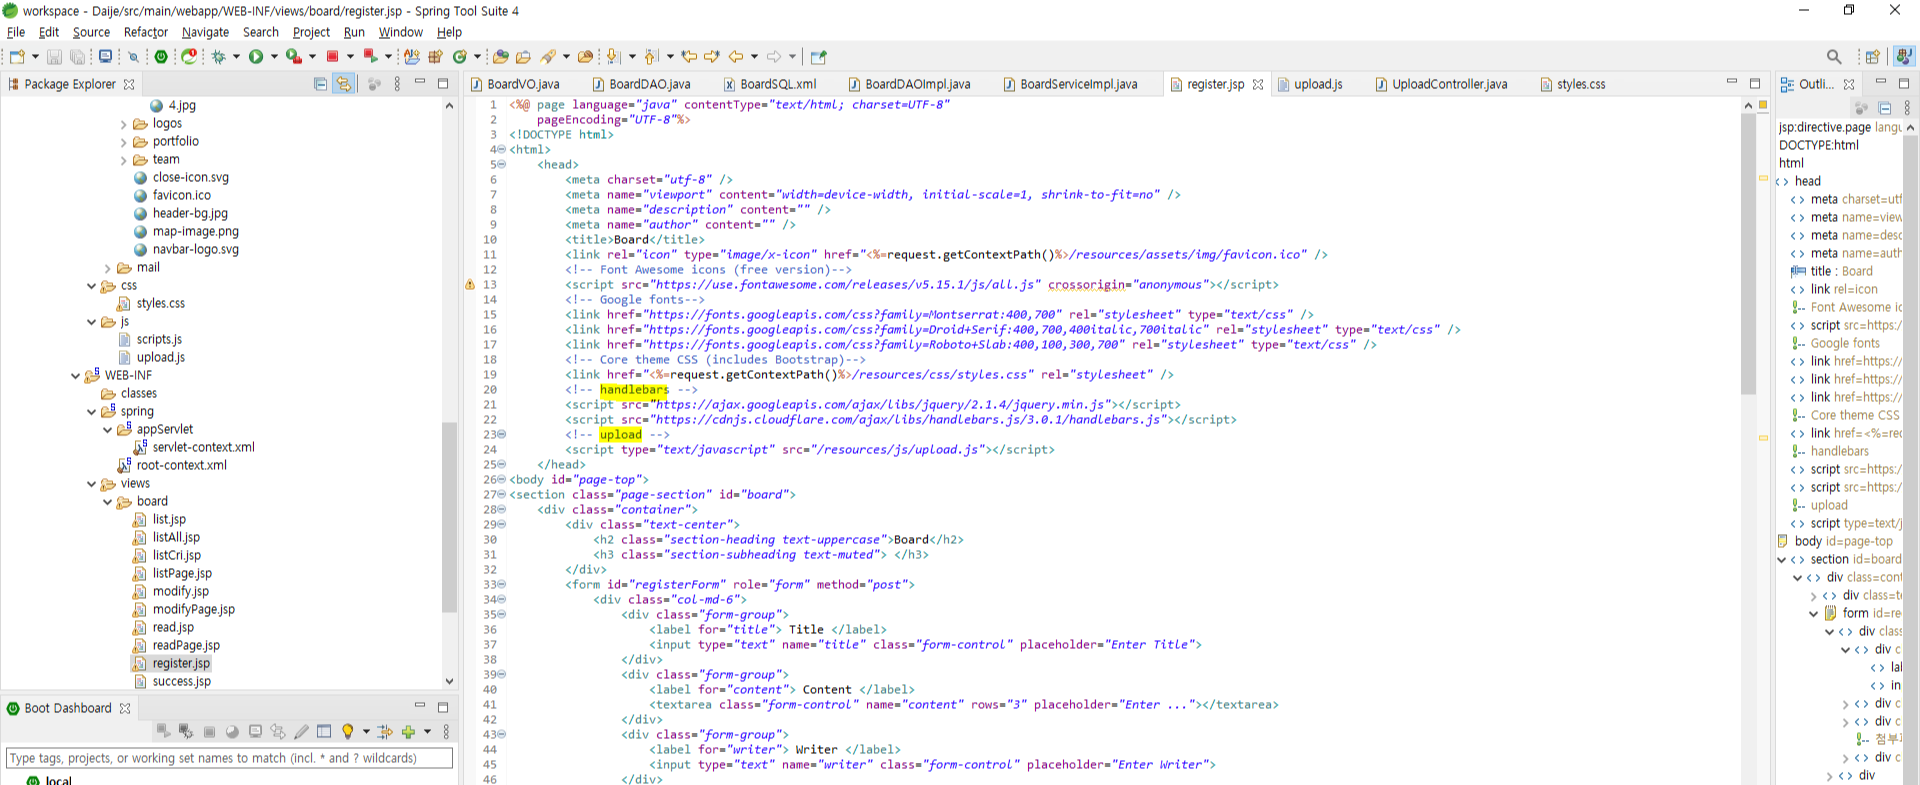Collapse the appServlet folder
The image size is (1920, 785).
pyautogui.click(x=108, y=430)
